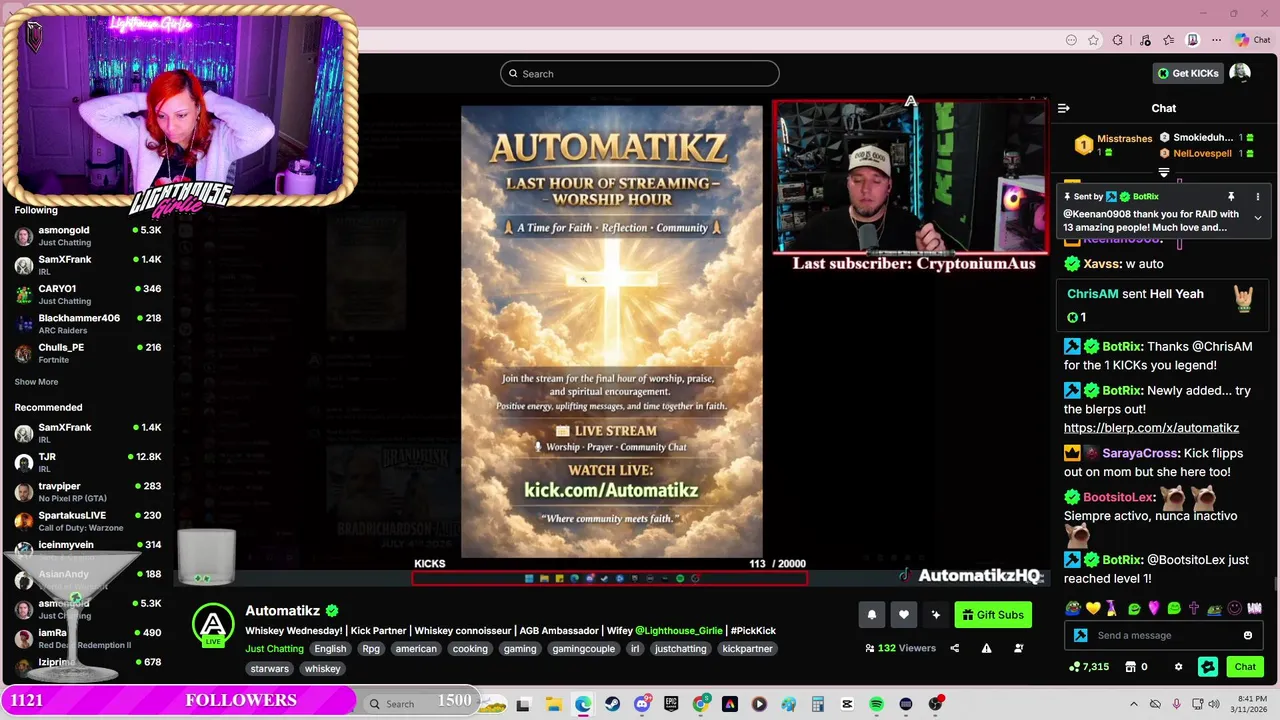Open Blackhammer406 channel in sidebar
This screenshot has height=720, width=1280.
88,323
